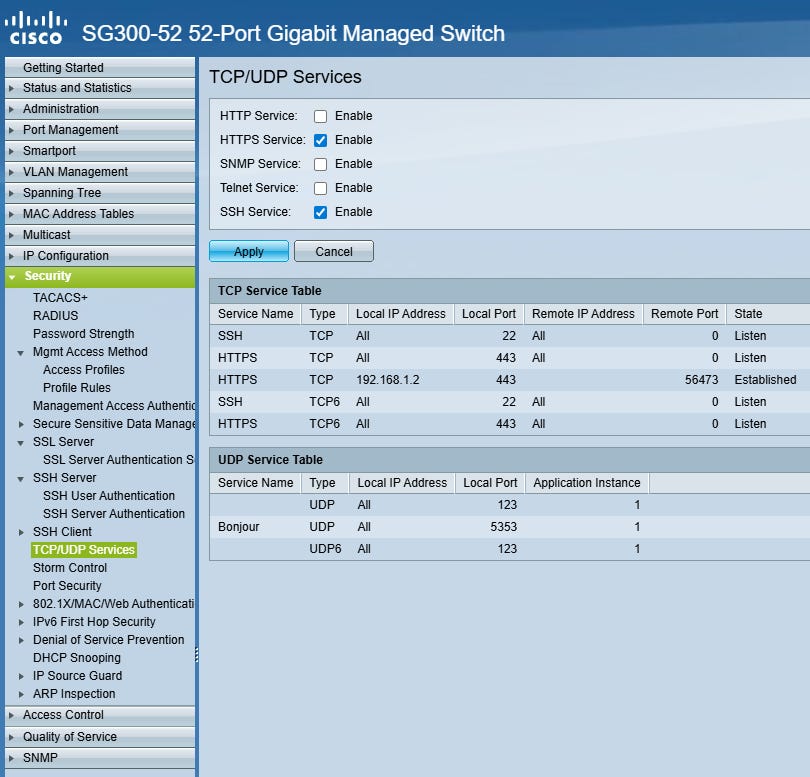Open SSH Server Authentication page
The image size is (810, 777).
[x=114, y=514]
